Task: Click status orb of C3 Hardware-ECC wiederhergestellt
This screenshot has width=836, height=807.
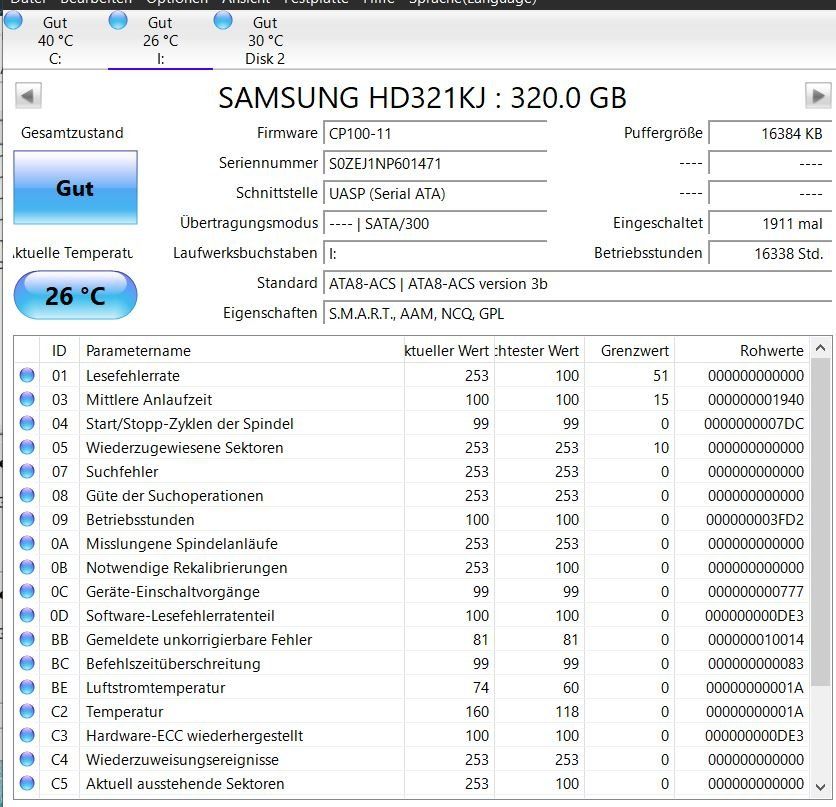Action: tap(27, 735)
